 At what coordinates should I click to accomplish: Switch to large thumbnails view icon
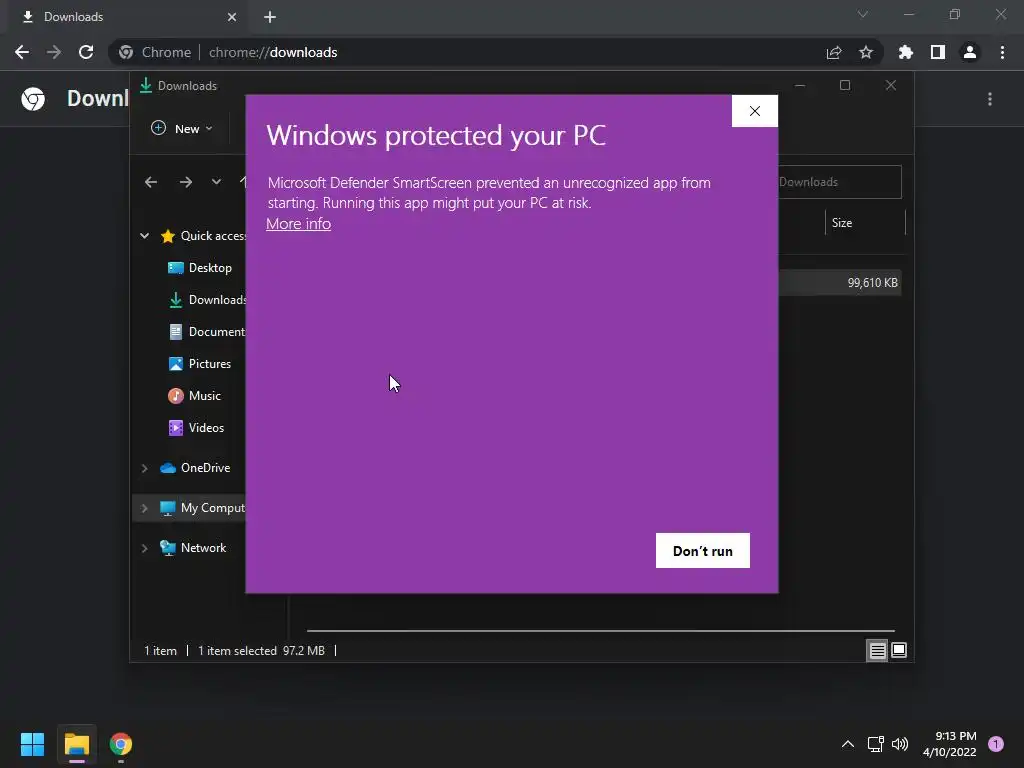click(x=899, y=650)
